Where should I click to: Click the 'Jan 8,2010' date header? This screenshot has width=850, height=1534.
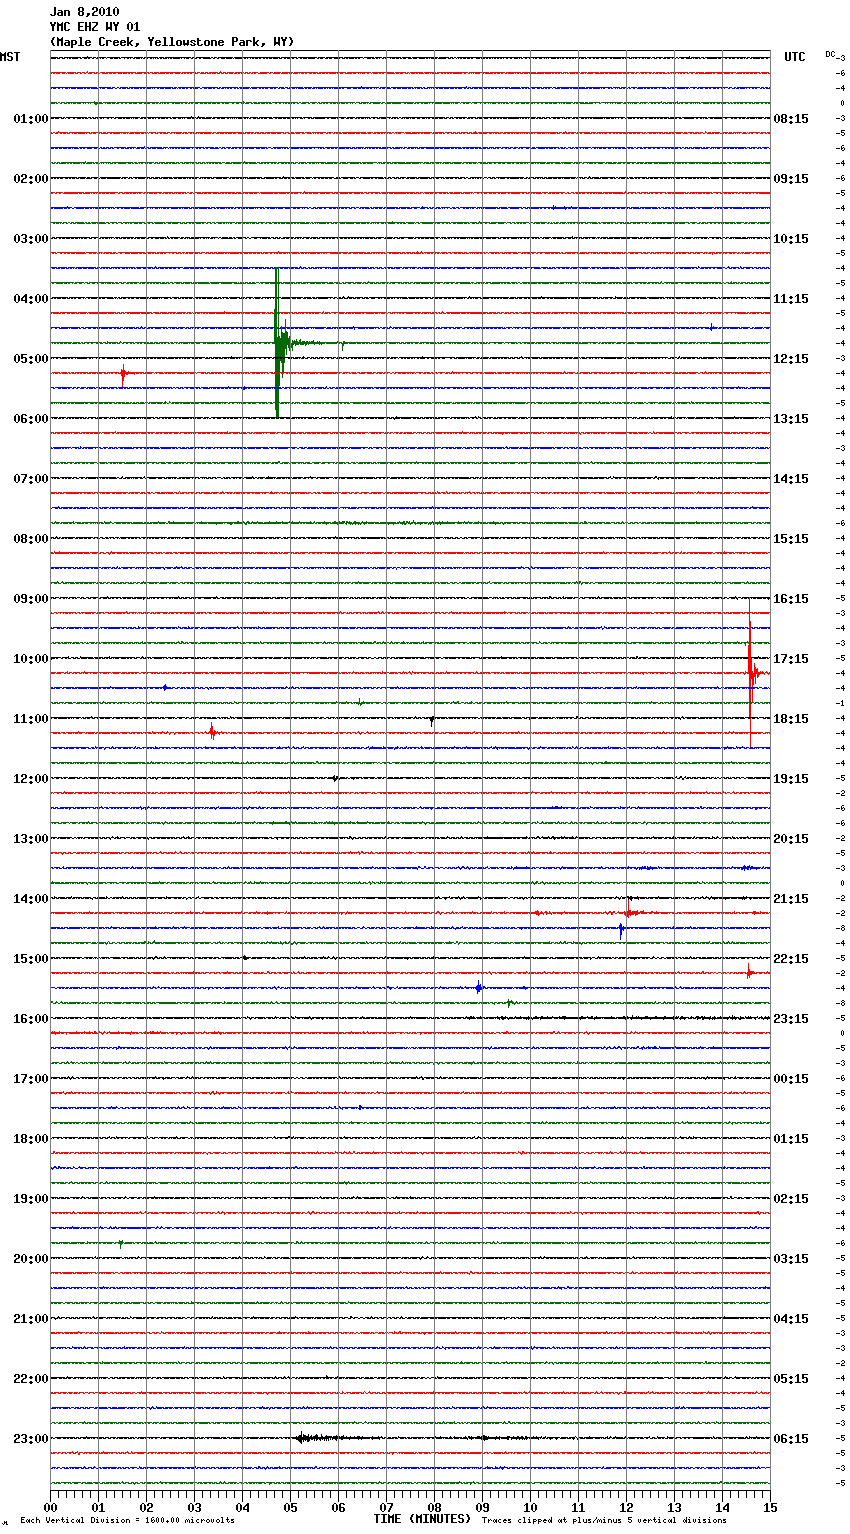84,12
